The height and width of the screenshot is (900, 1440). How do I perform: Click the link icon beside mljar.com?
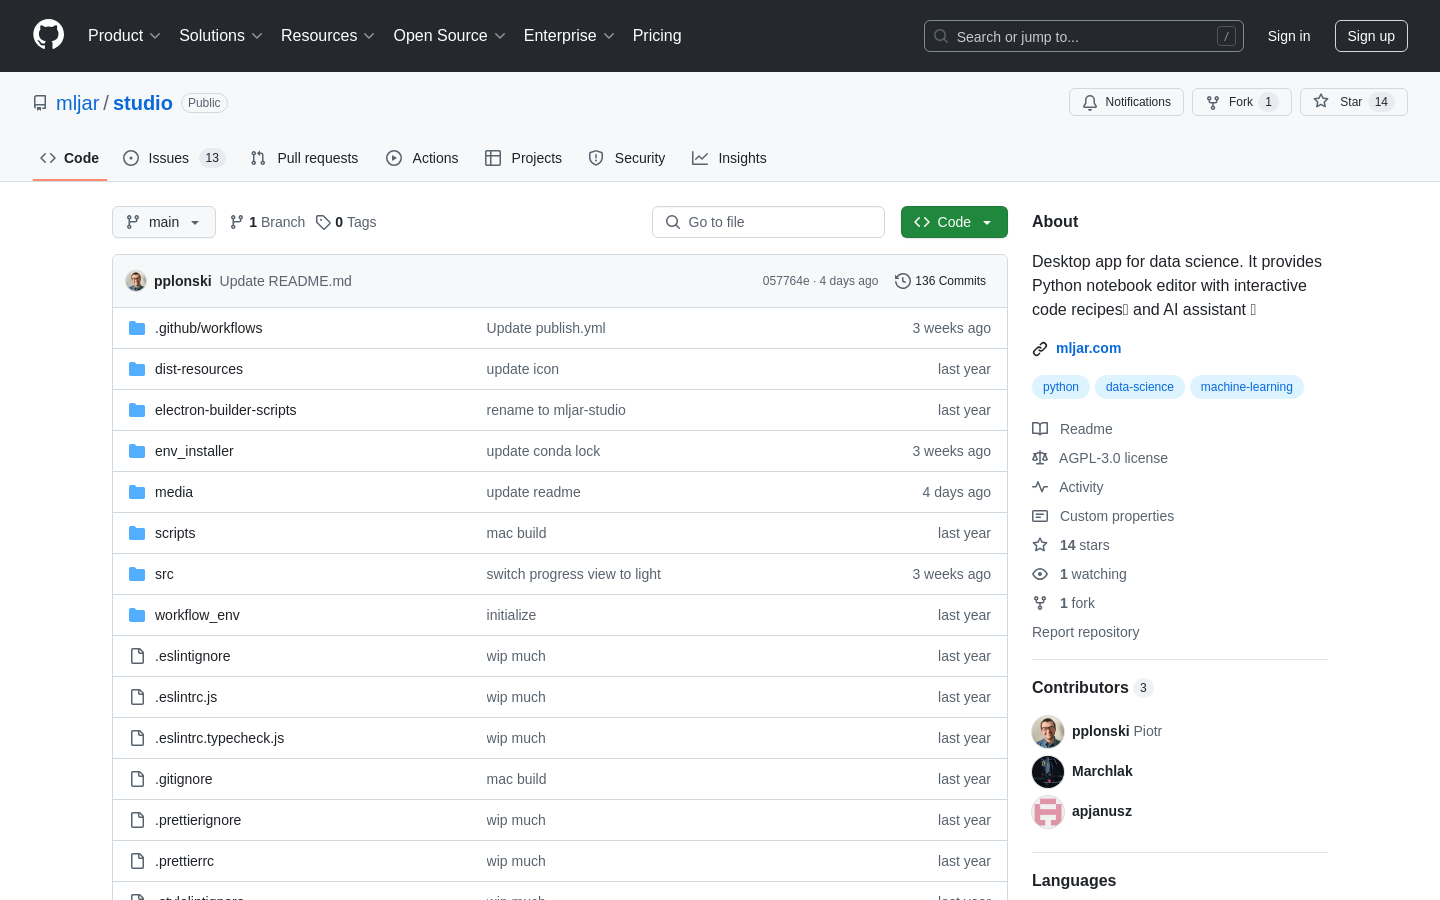(1040, 349)
